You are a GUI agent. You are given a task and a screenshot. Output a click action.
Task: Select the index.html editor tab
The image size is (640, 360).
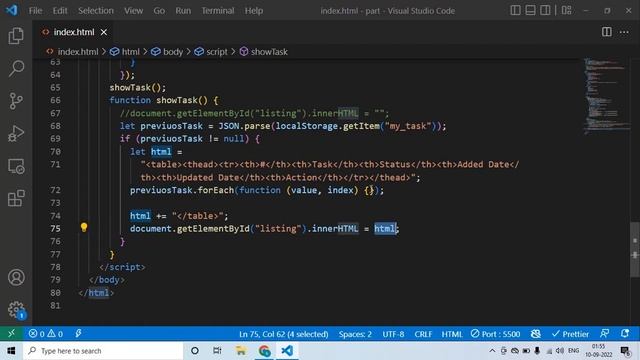[x=73, y=32]
